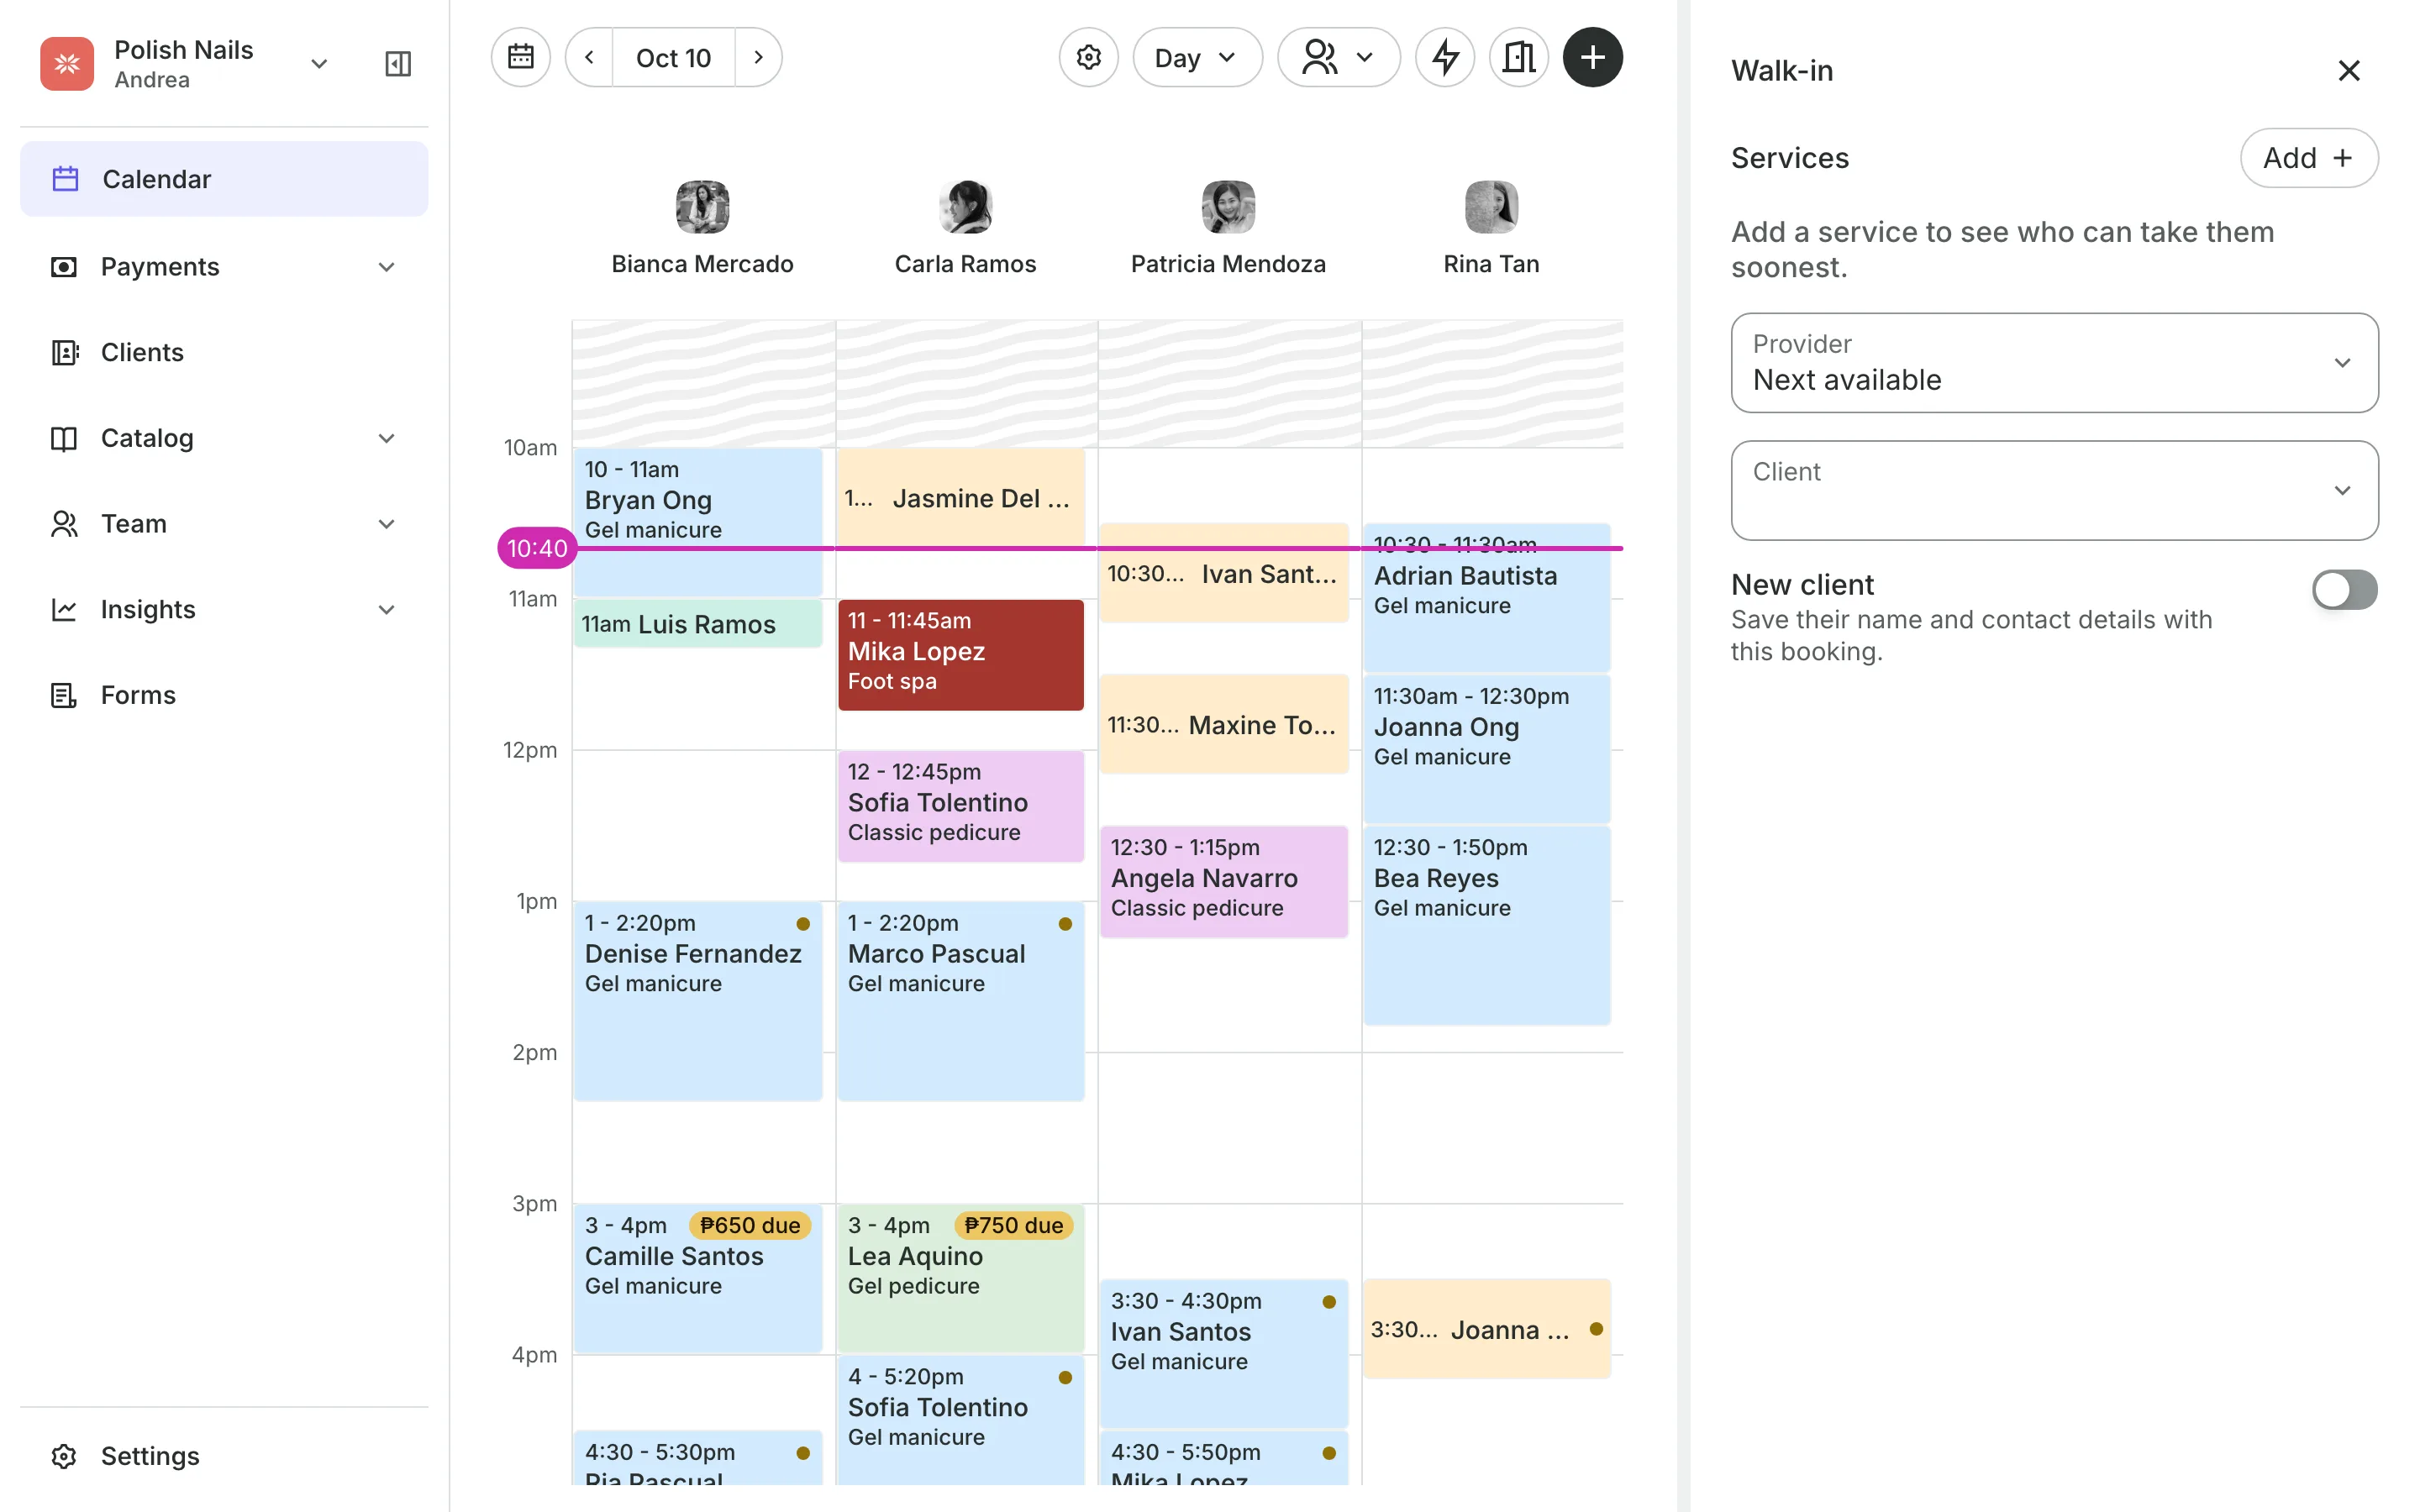
Task: Open Luis Ramos 11am appointment
Action: tap(698, 624)
